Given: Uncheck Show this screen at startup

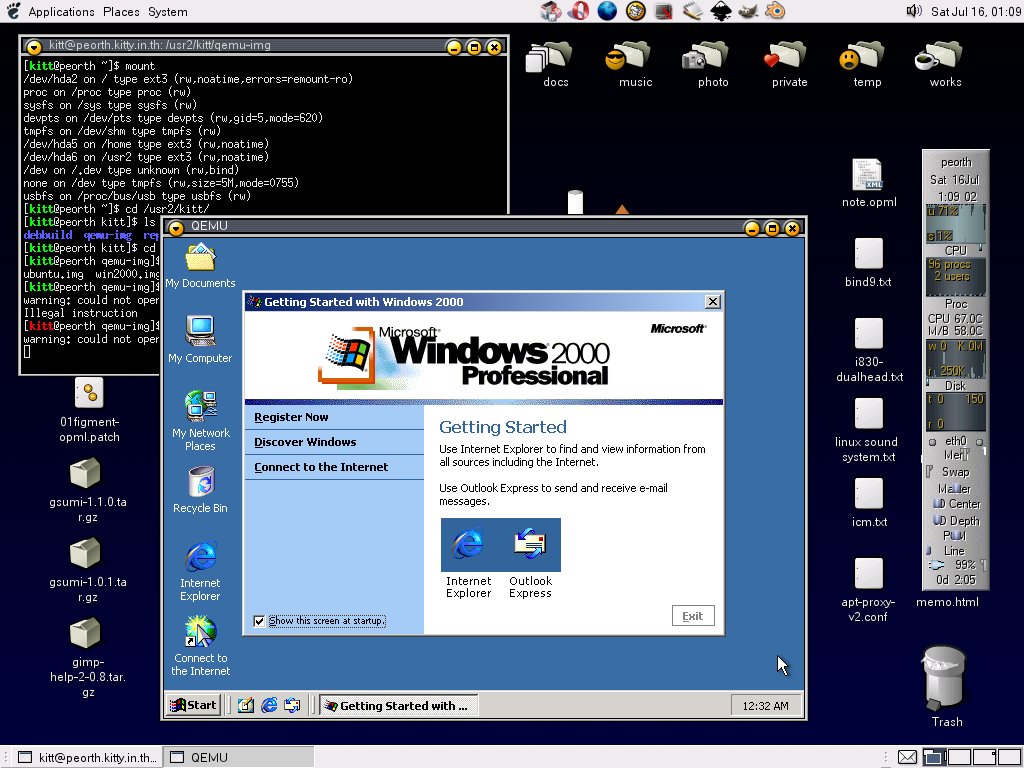Looking at the screenshot, I should [259, 620].
